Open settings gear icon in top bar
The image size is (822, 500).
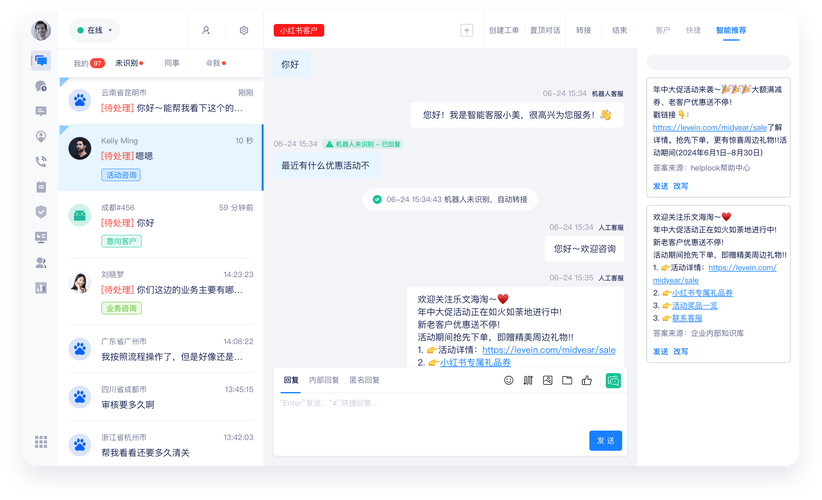pyautogui.click(x=244, y=31)
